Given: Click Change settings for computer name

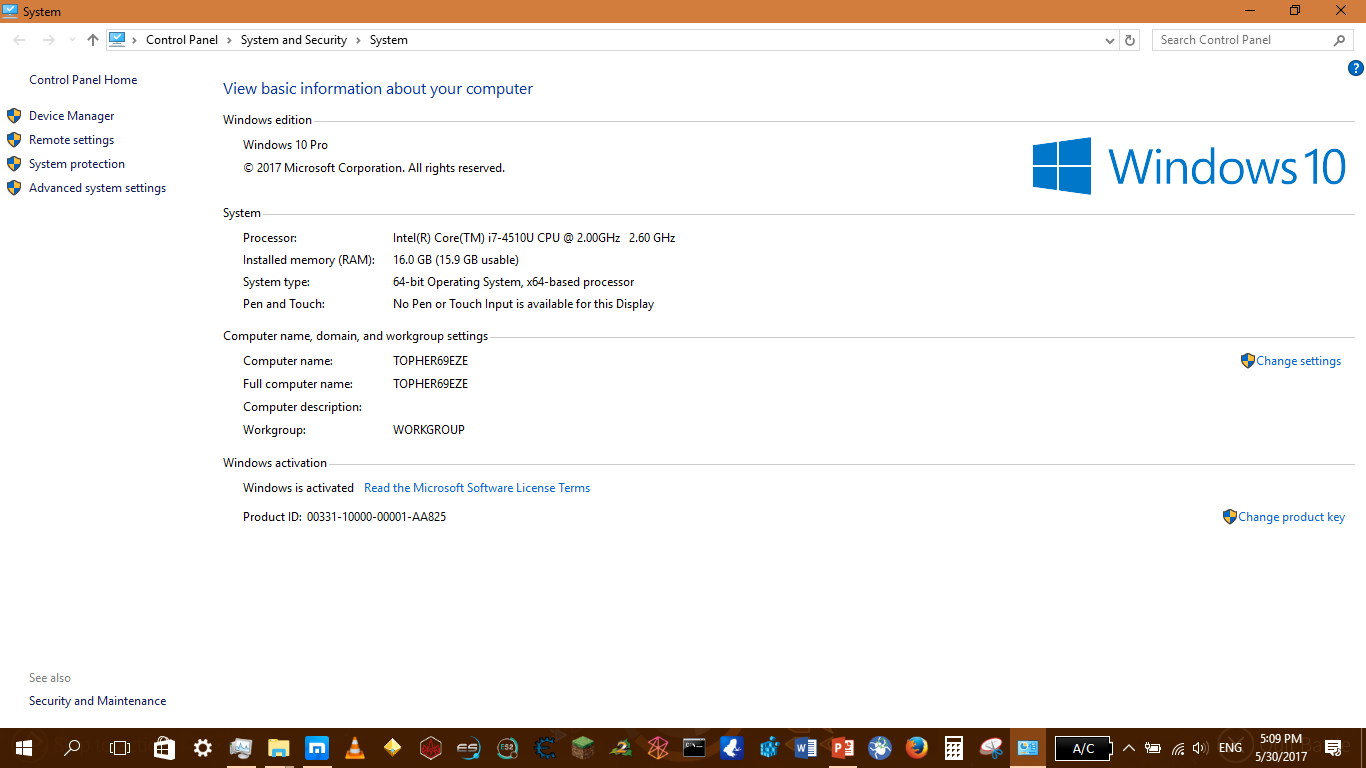Looking at the screenshot, I should [1298, 361].
